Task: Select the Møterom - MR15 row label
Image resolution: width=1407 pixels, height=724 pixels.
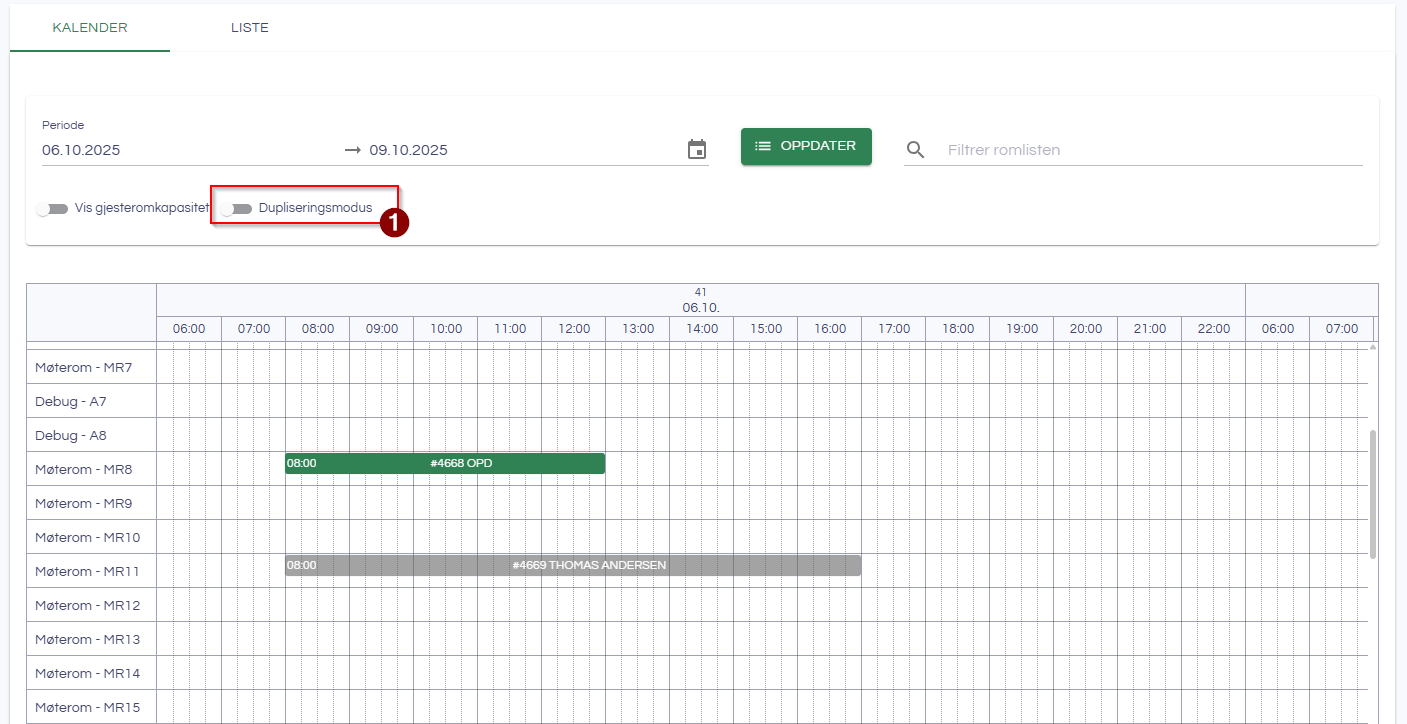Action: [91, 707]
